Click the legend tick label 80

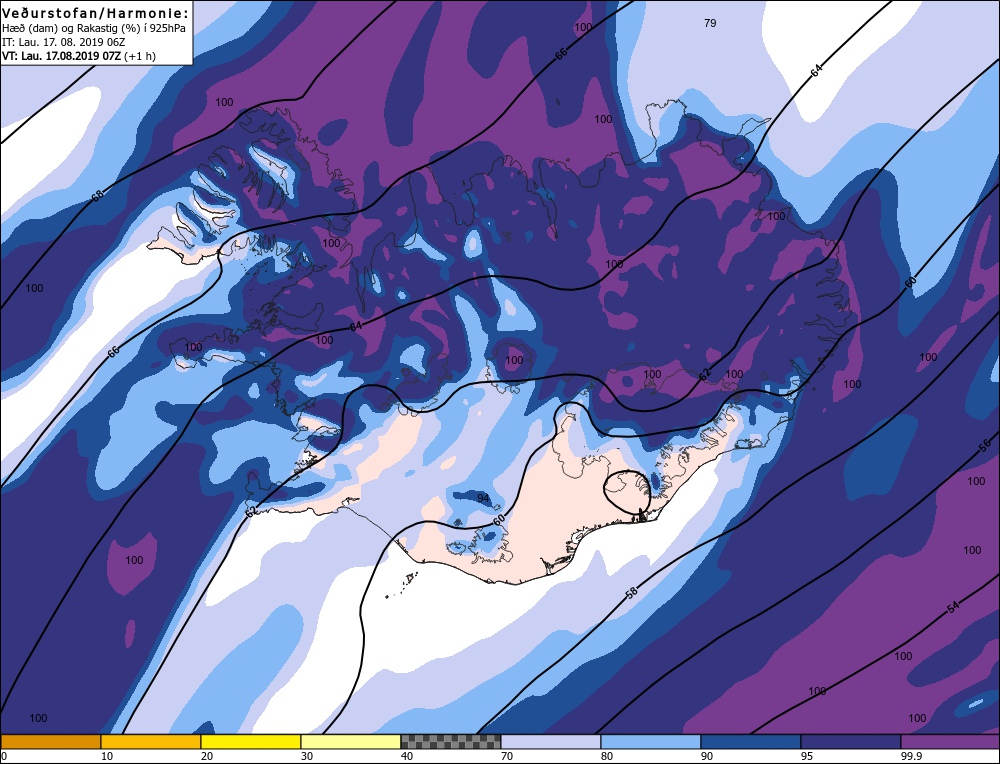(x=607, y=756)
